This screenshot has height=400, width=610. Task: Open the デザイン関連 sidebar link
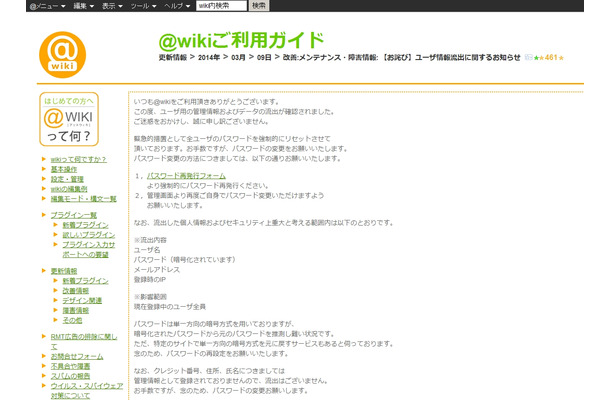pyautogui.click(x=82, y=301)
